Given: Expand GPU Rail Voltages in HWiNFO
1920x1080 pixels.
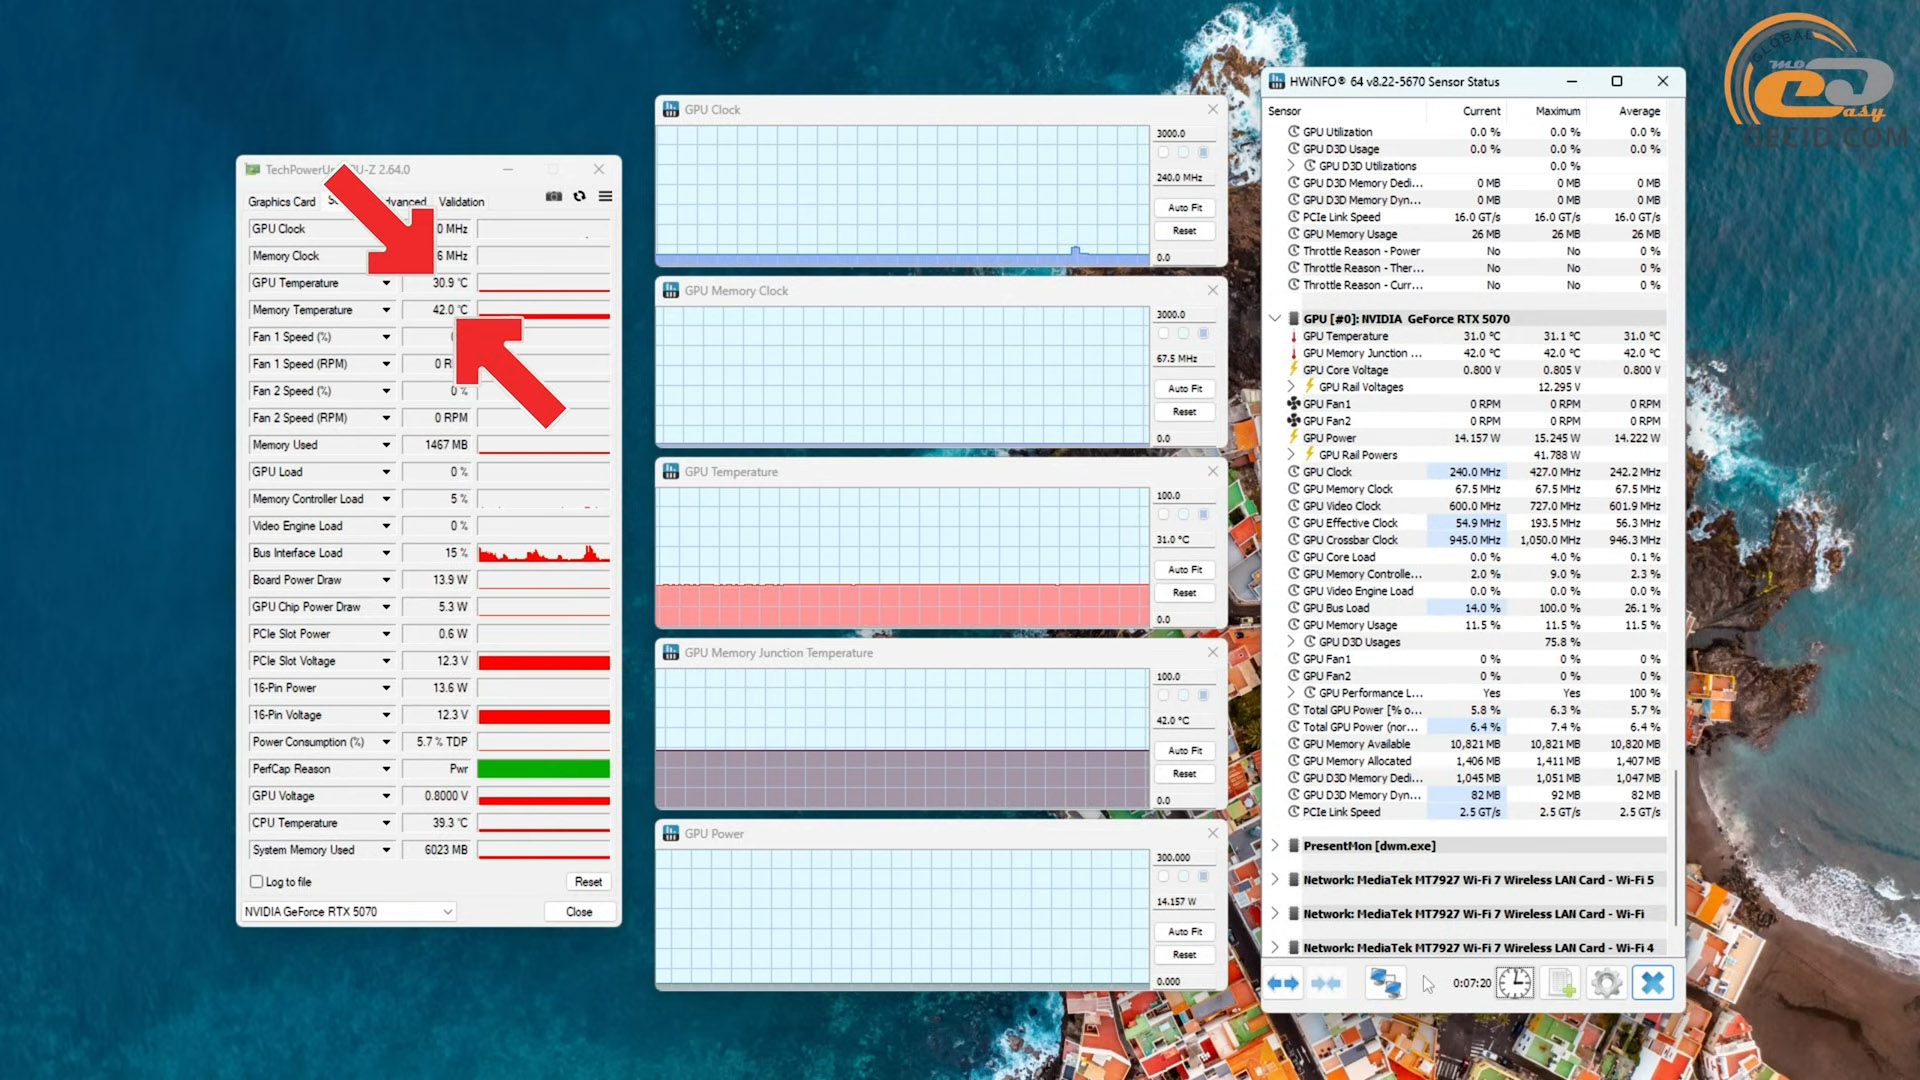Looking at the screenshot, I should tap(1291, 387).
